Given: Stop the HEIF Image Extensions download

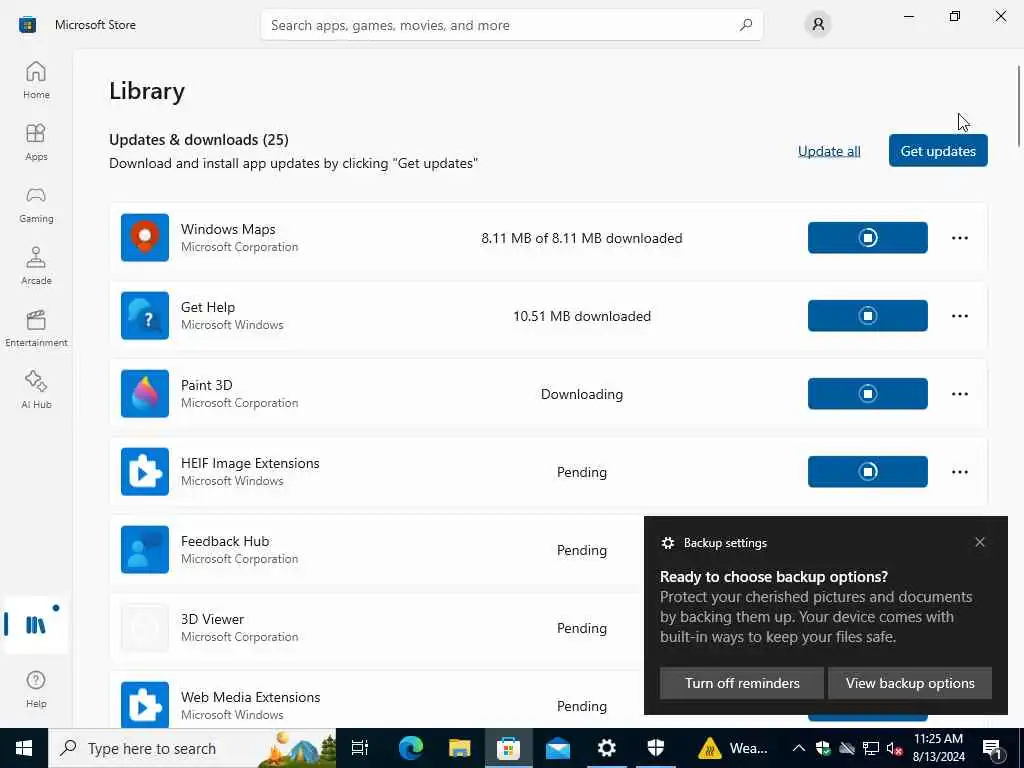Looking at the screenshot, I should pyautogui.click(x=867, y=472).
